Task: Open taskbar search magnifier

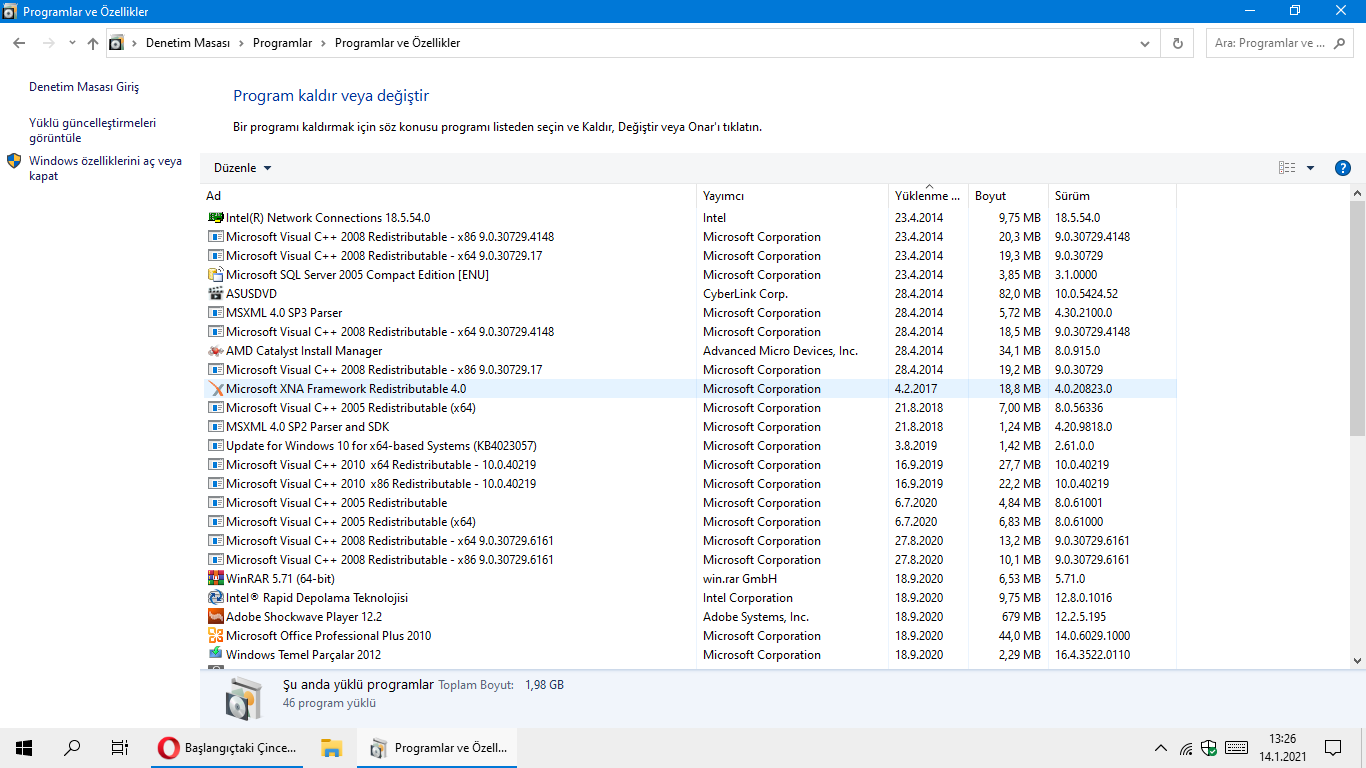Action: [x=72, y=747]
